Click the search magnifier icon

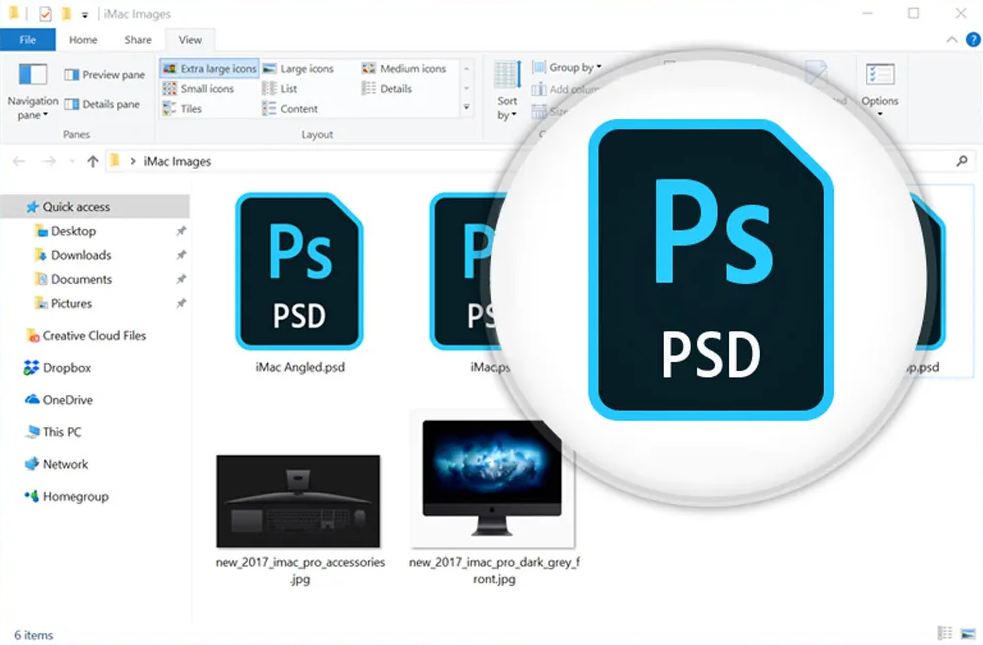[962, 161]
